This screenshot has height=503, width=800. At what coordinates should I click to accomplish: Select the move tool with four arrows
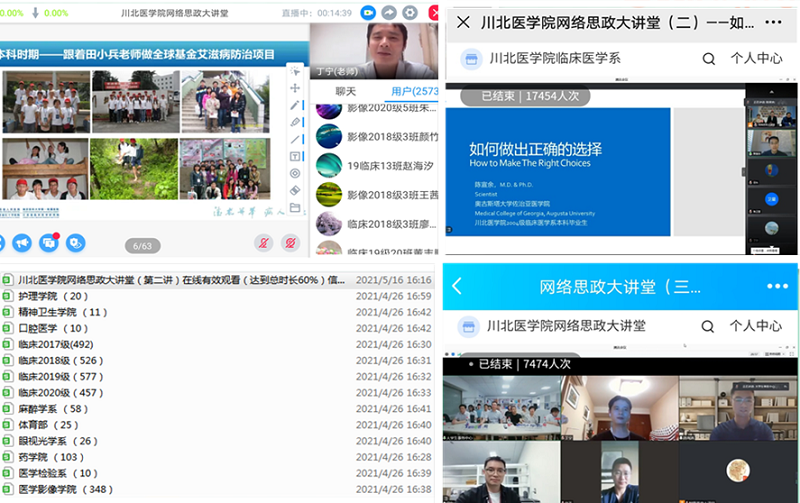(x=295, y=88)
